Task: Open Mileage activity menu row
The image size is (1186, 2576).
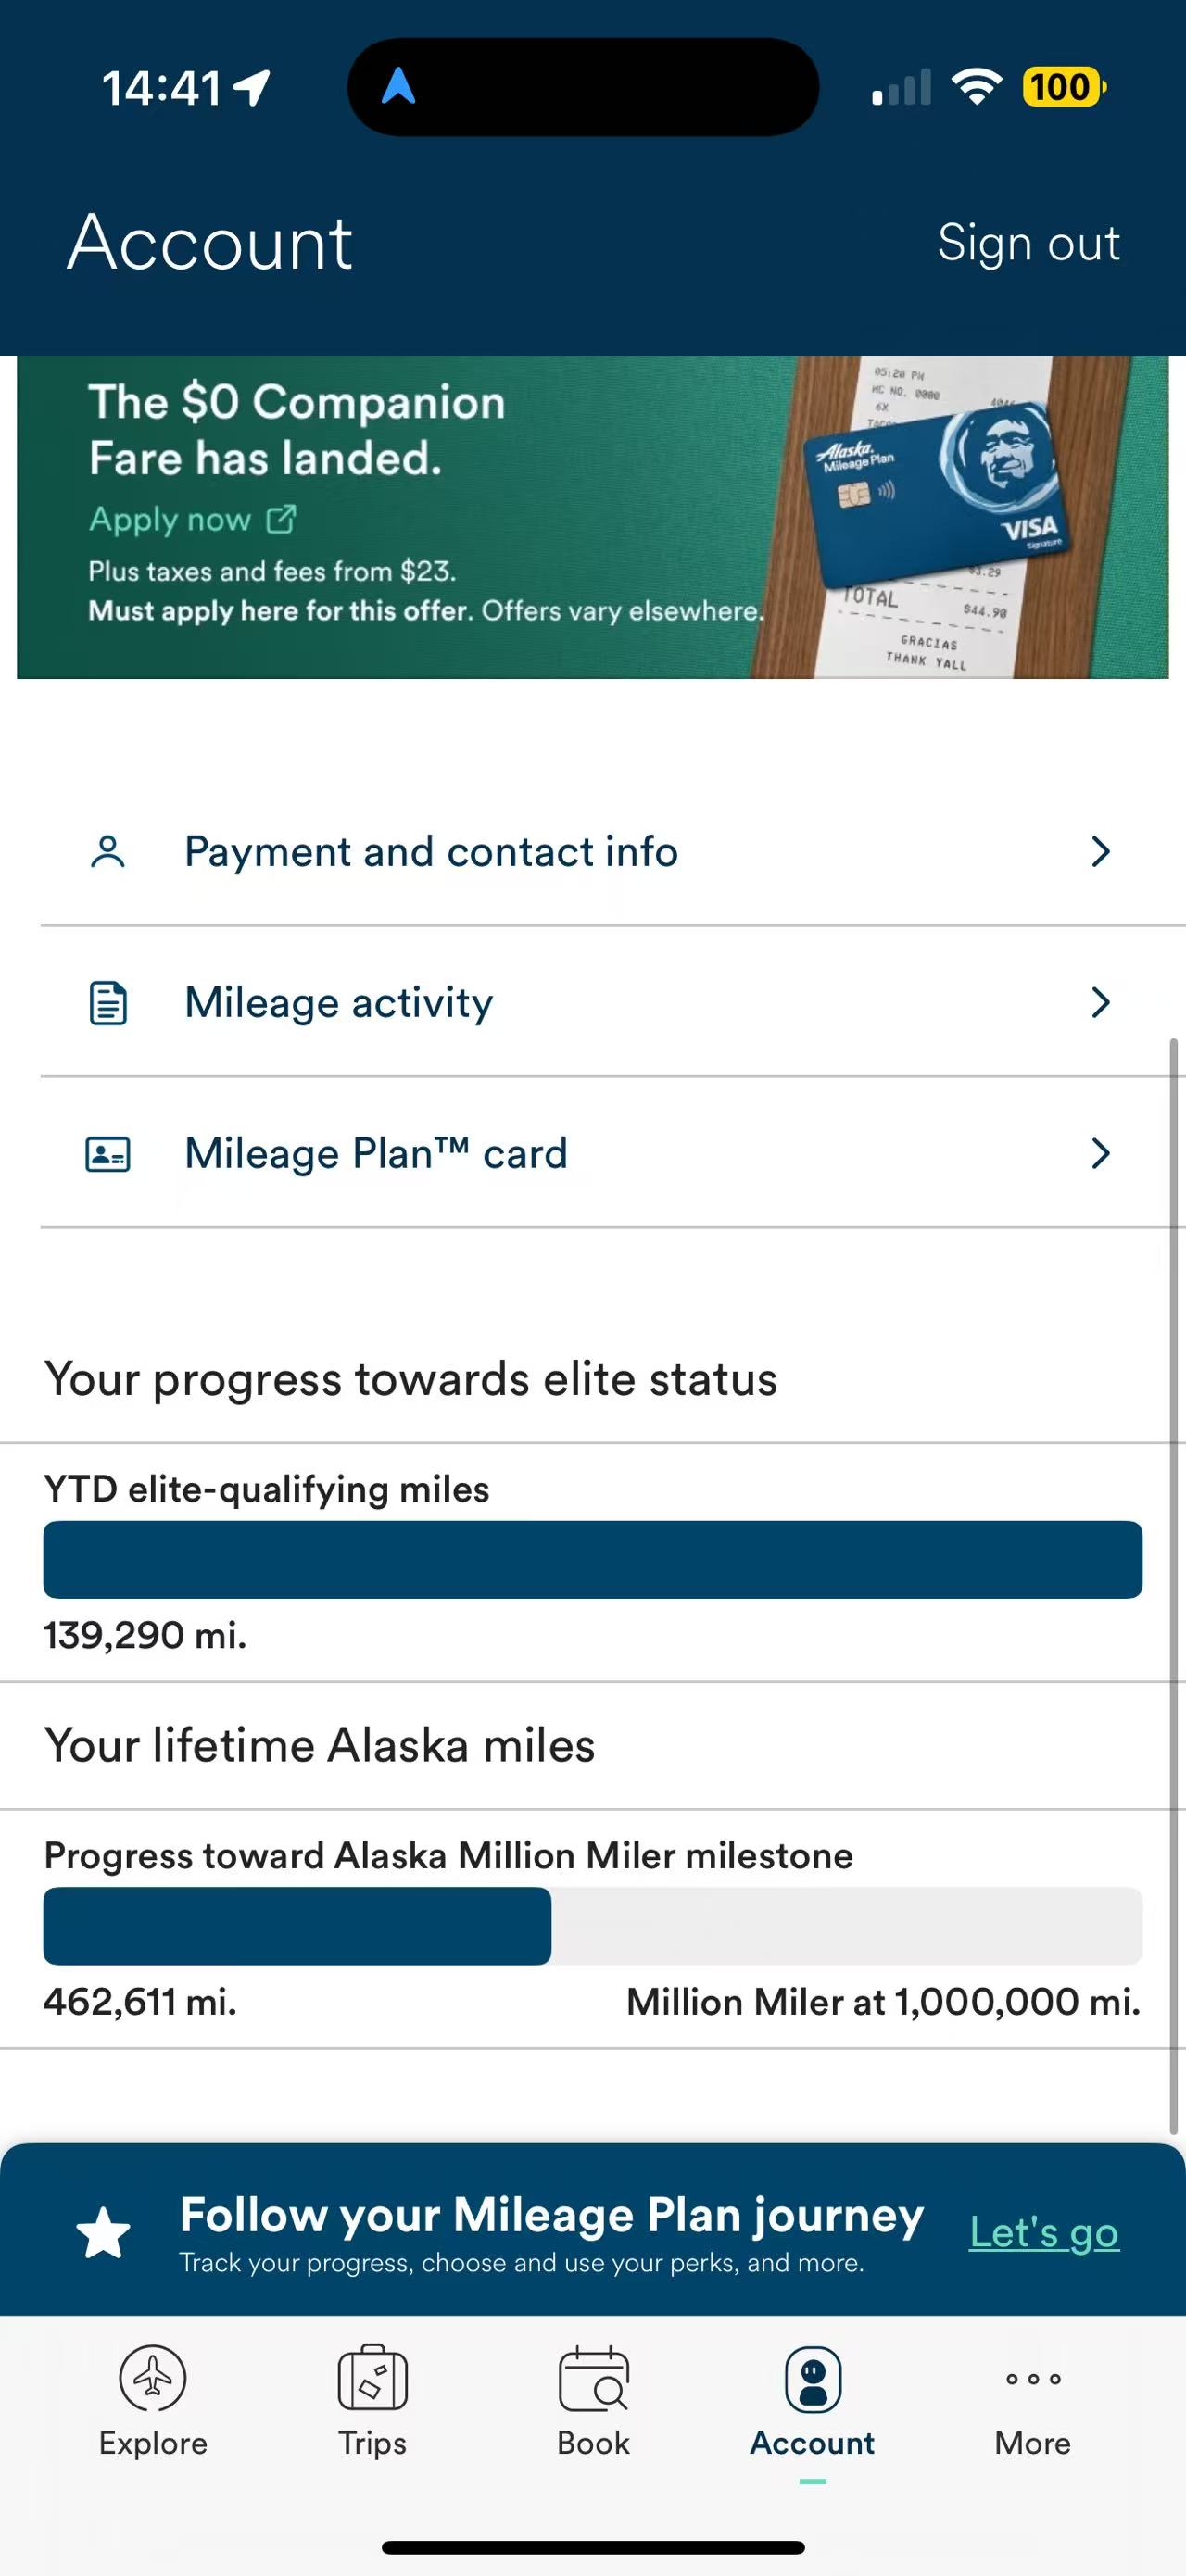Action: [600, 1003]
